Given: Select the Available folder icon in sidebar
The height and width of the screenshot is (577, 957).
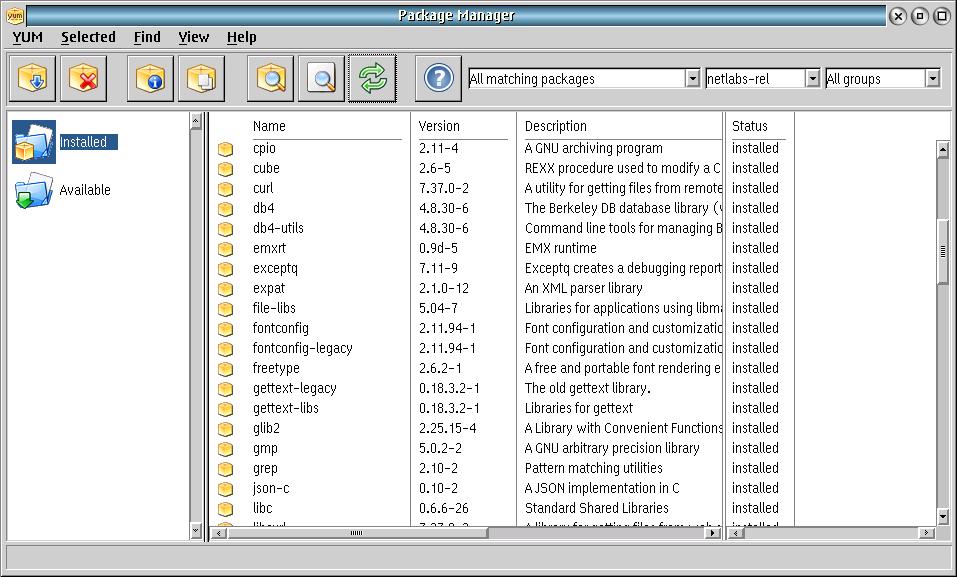Looking at the screenshot, I should pos(34,190).
